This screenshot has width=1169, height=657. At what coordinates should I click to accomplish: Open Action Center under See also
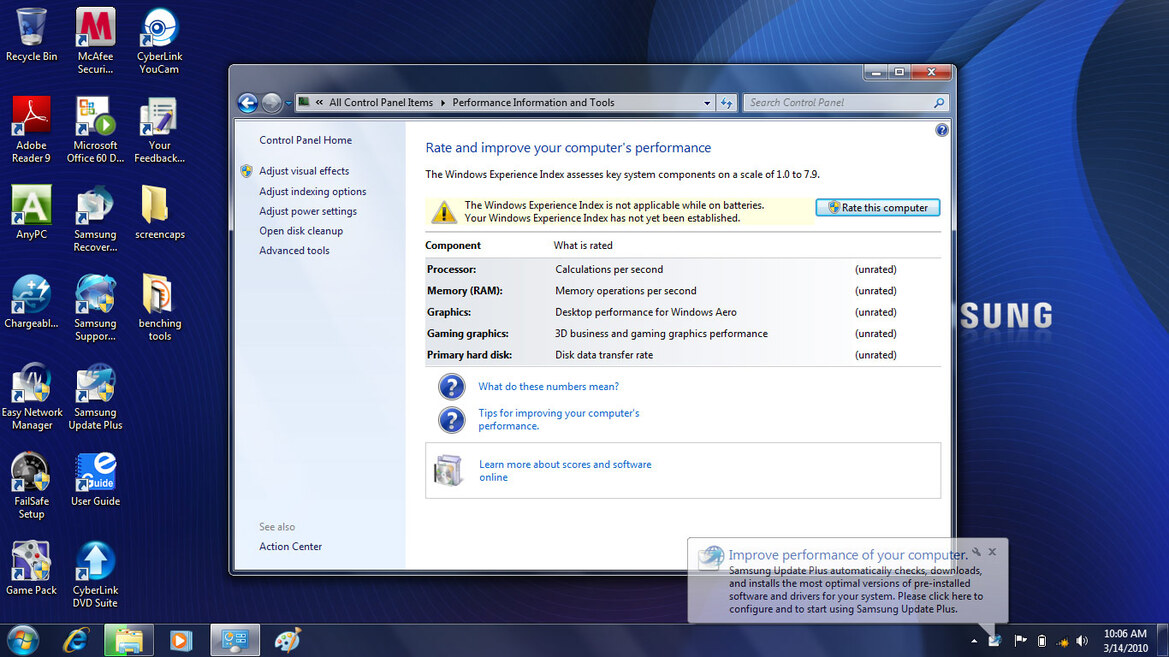[x=290, y=547]
